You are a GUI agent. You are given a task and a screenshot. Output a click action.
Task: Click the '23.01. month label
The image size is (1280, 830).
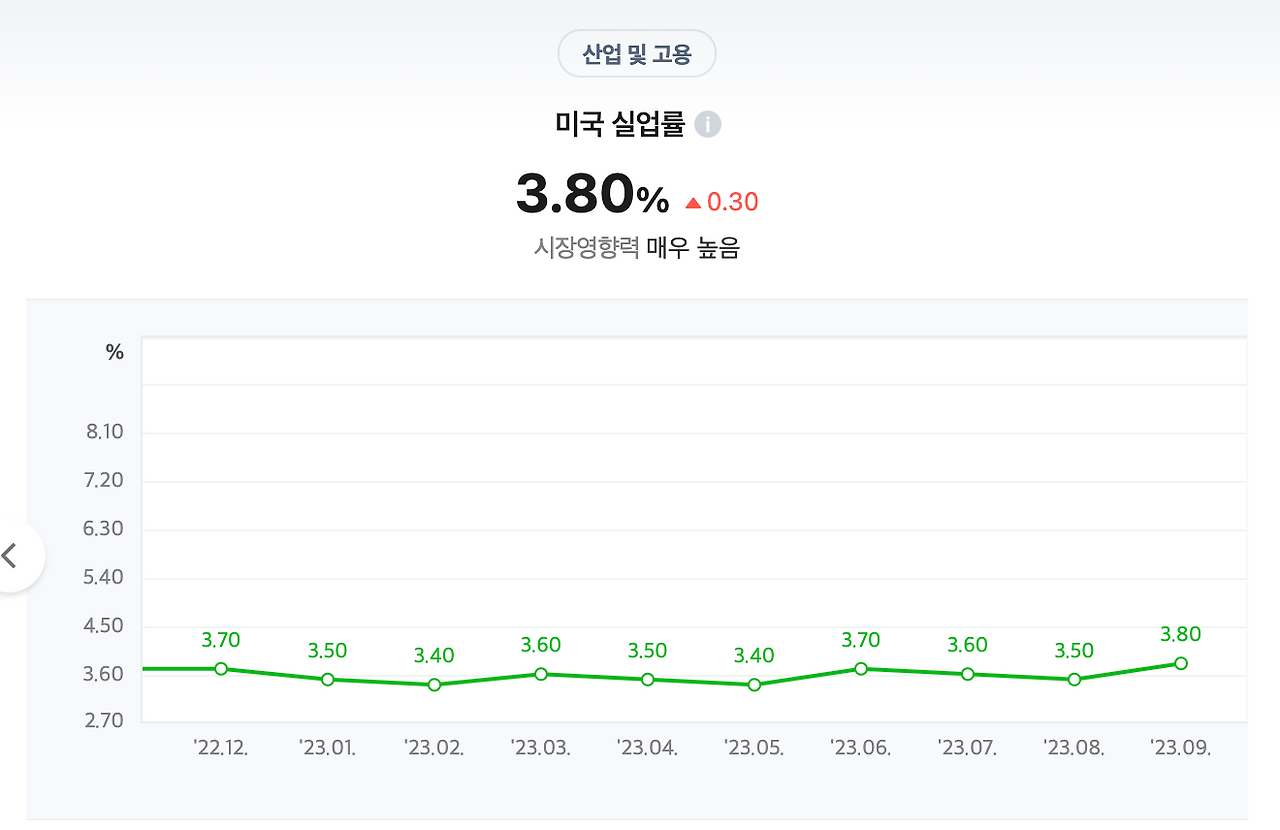pos(327,747)
